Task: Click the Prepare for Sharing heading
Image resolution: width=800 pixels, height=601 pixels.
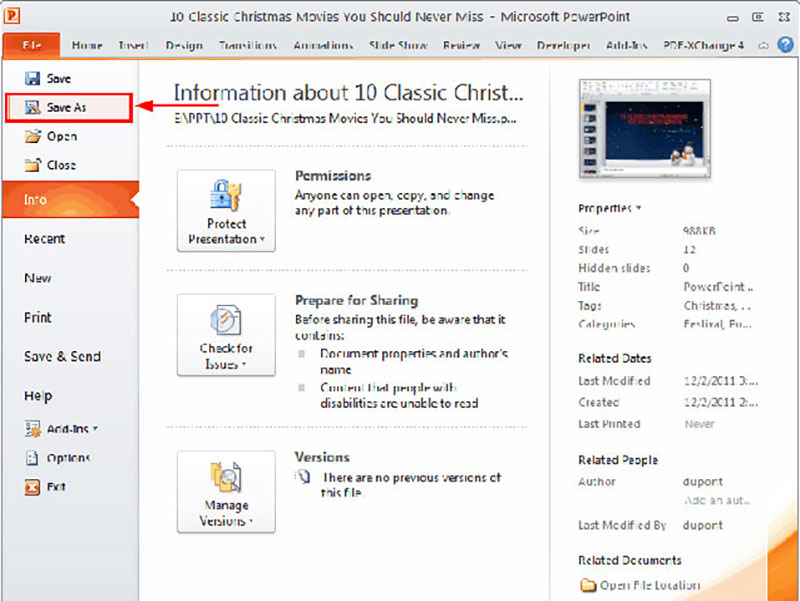Action: click(x=356, y=300)
